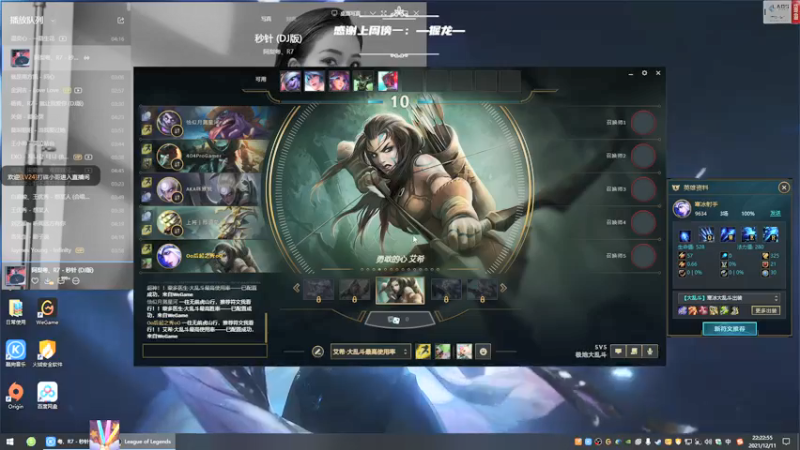Switch to music player taskbar item
The height and width of the screenshot is (450, 800).
(66, 441)
